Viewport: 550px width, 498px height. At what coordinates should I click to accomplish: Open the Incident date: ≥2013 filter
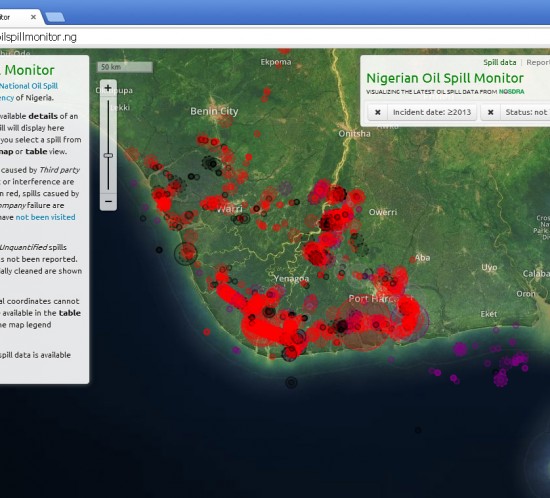click(432, 112)
